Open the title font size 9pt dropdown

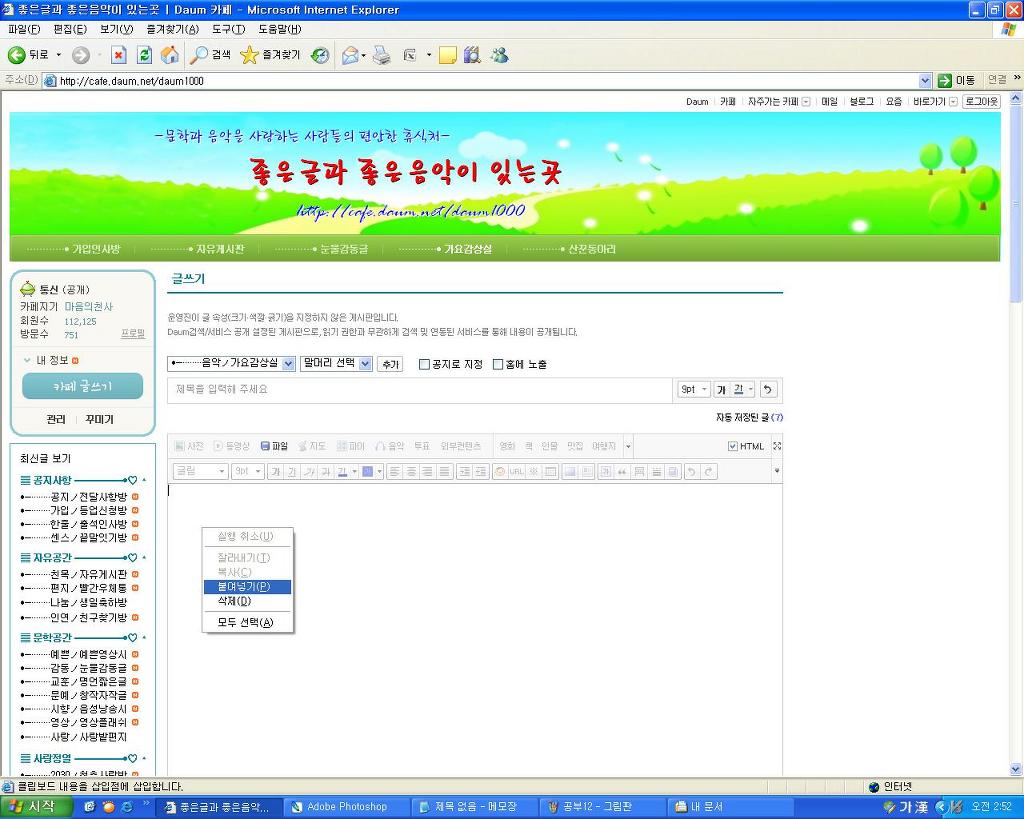pyautogui.click(x=694, y=389)
